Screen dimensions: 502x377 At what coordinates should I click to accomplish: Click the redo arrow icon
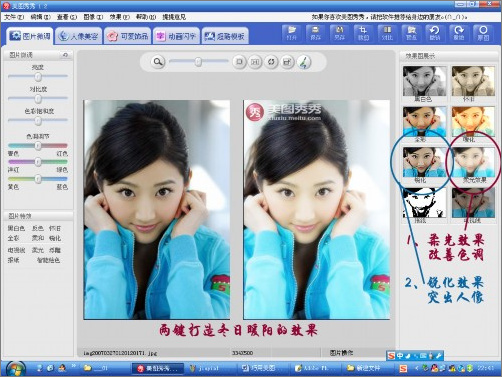459,33
